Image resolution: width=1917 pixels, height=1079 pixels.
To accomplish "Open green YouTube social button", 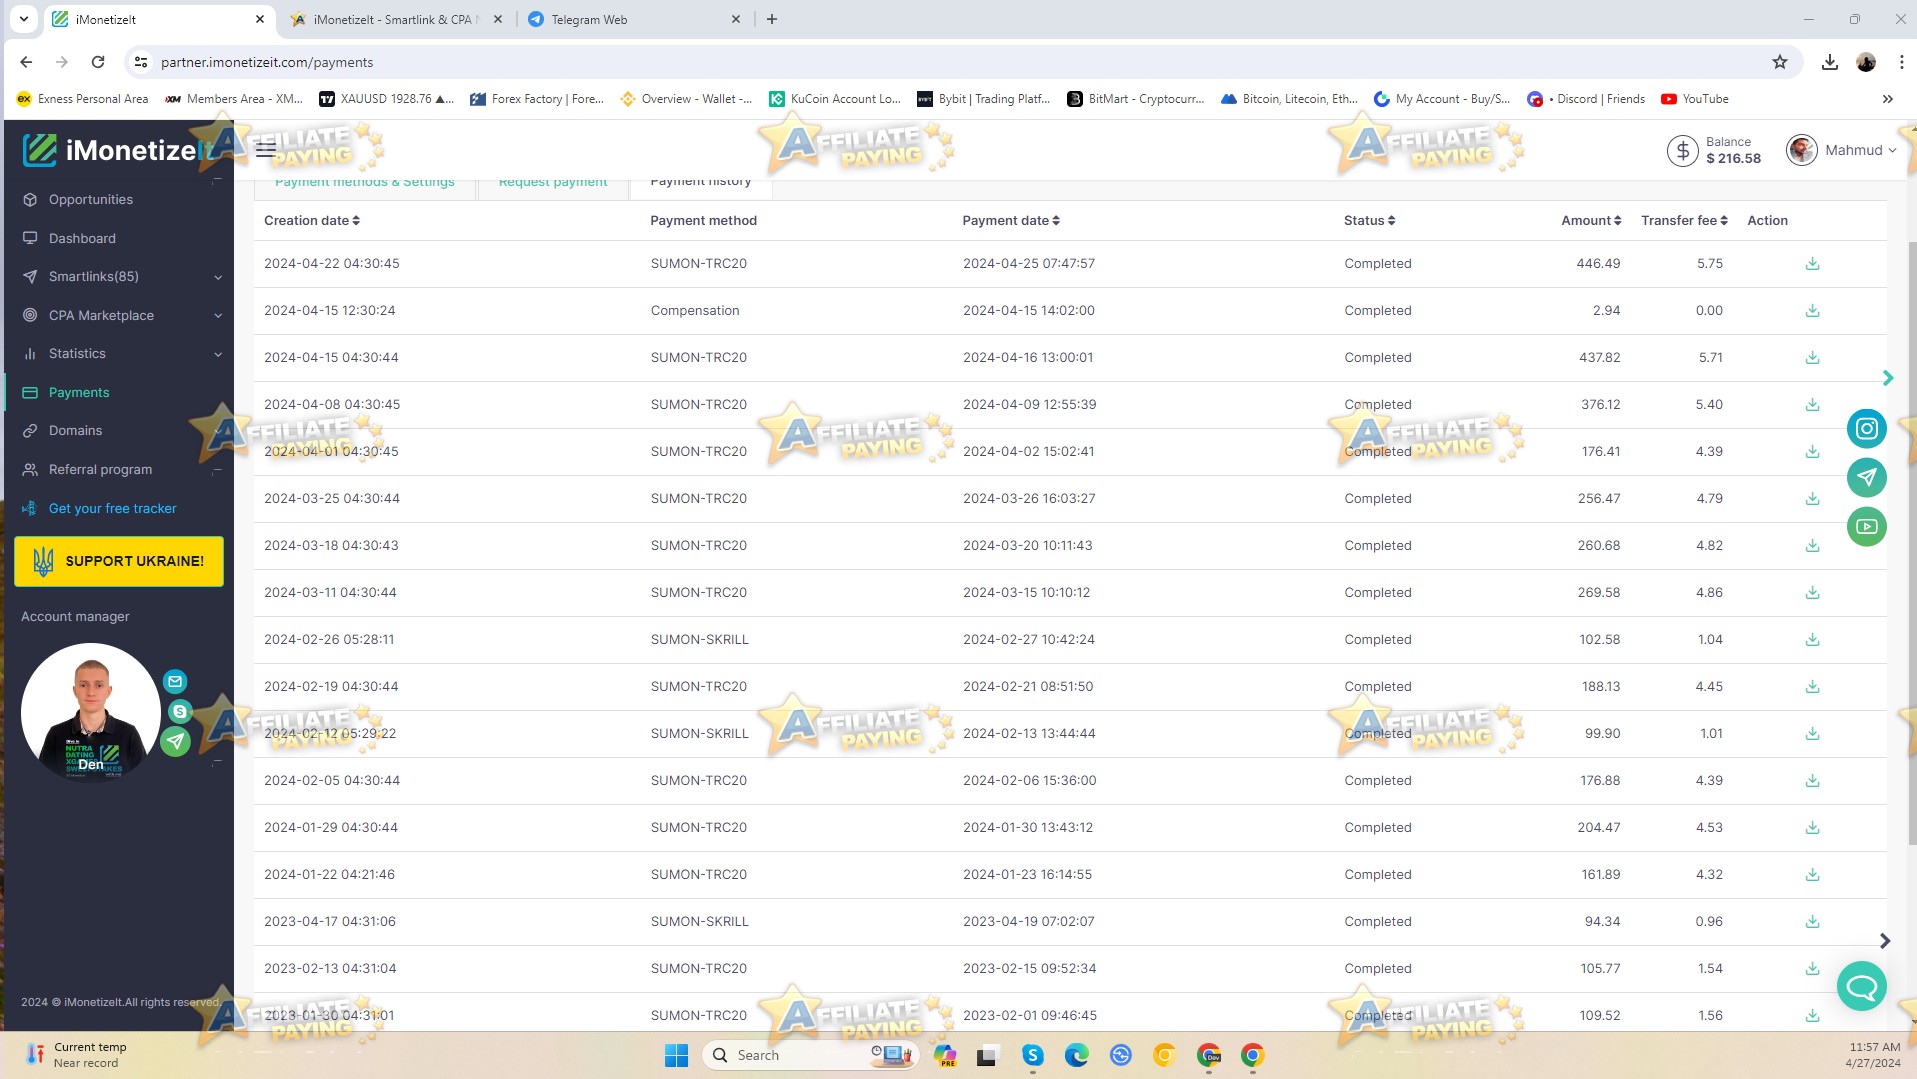I will 1866,526.
